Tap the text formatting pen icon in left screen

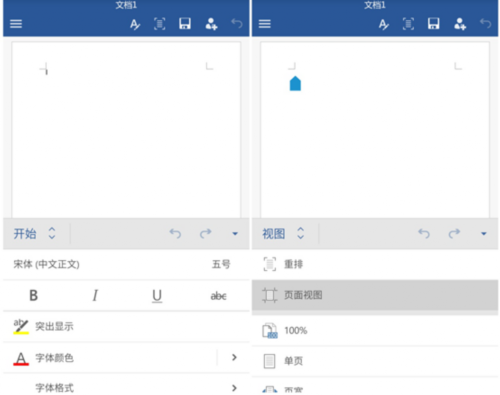[135, 24]
